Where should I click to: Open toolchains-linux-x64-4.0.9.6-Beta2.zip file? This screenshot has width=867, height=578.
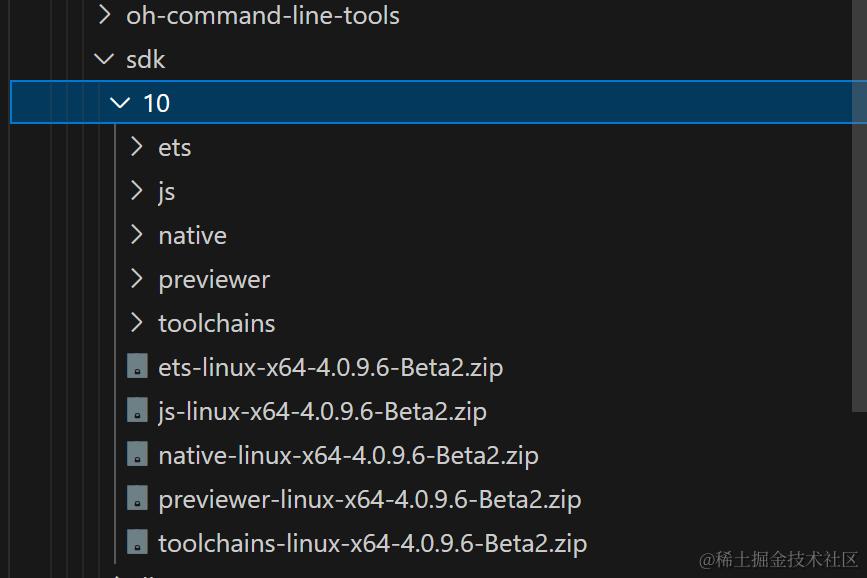(372, 543)
